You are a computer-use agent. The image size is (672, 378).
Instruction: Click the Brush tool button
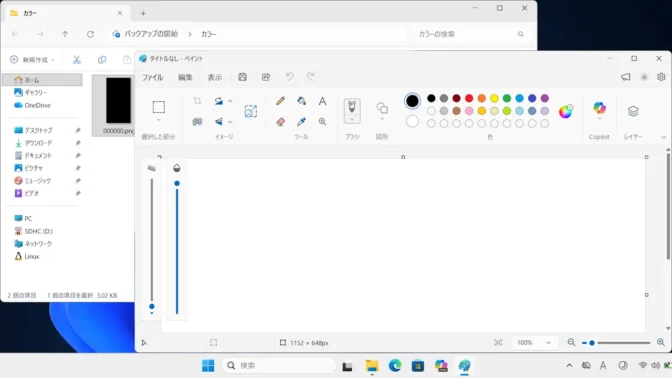click(352, 106)
